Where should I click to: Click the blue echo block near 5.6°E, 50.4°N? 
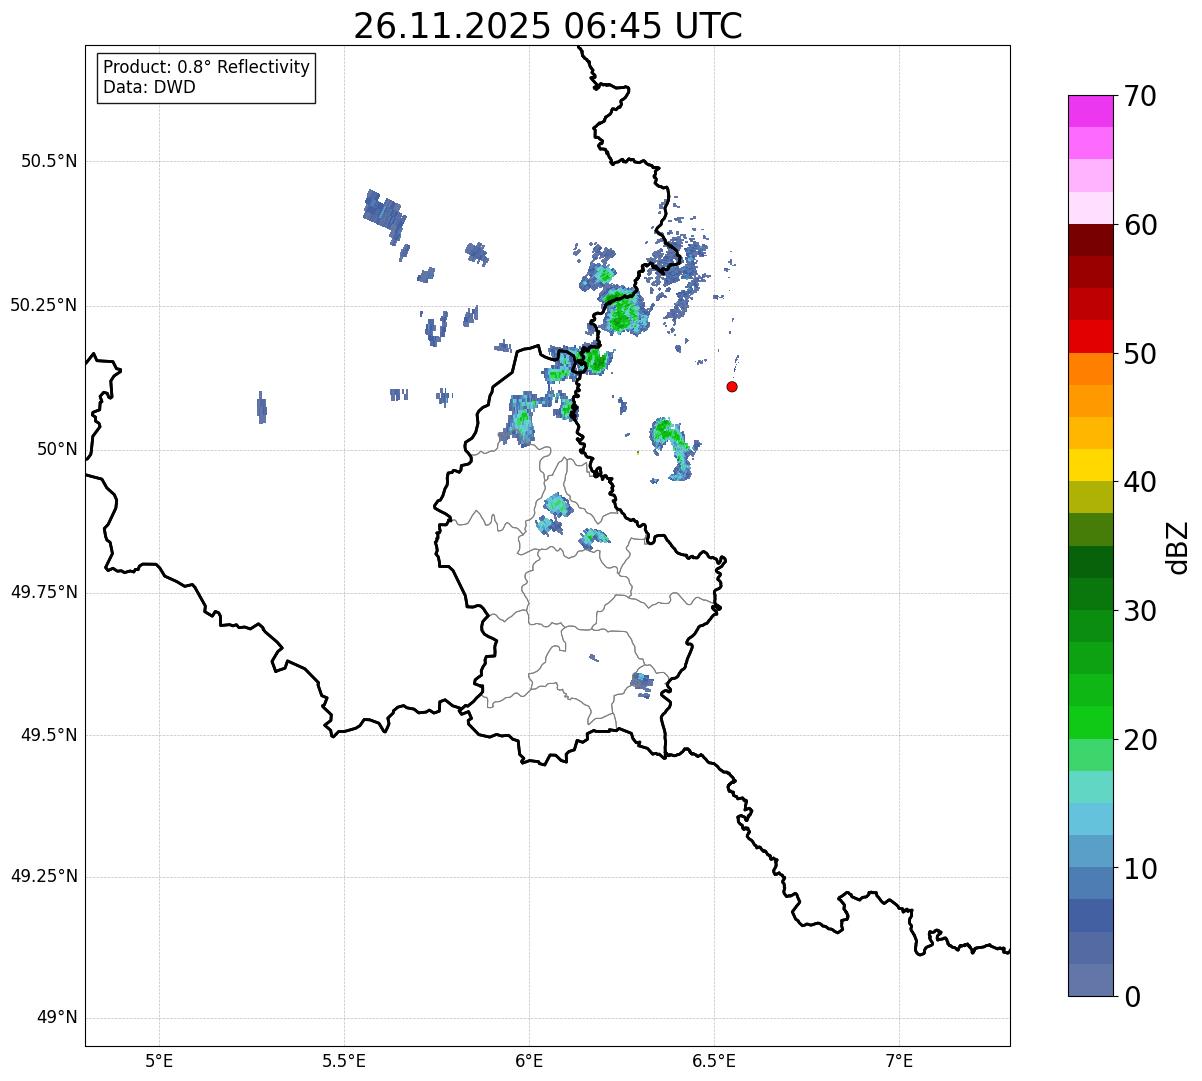pos(384,216)
